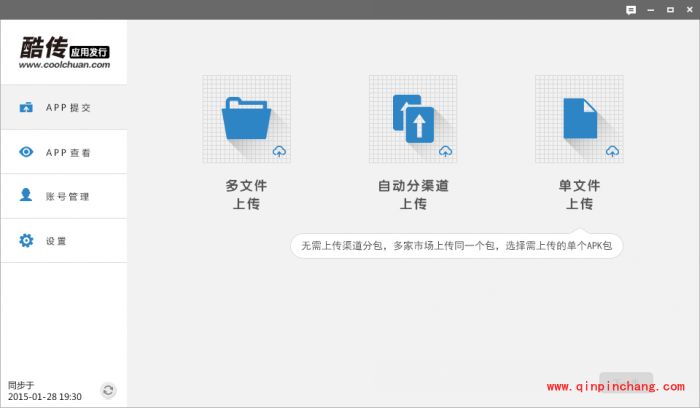
Task: Click the 酷传 coolchuan.com logo
Action: [x=63, y=52]
